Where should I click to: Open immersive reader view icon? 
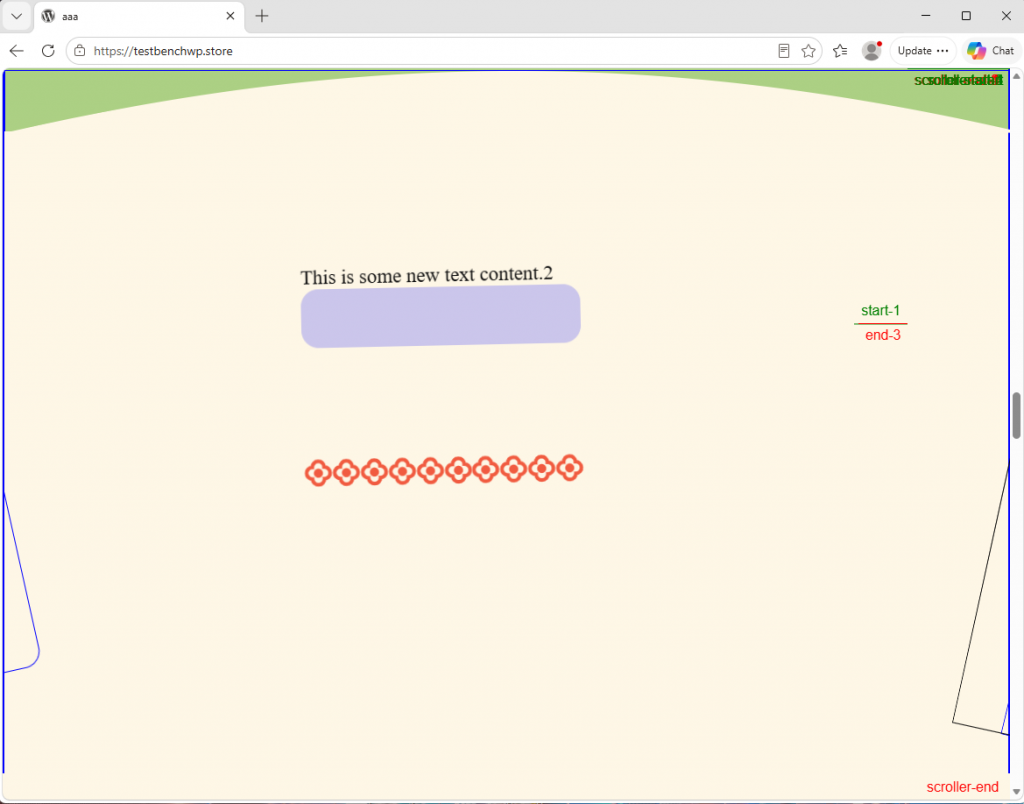pos(784,51)
